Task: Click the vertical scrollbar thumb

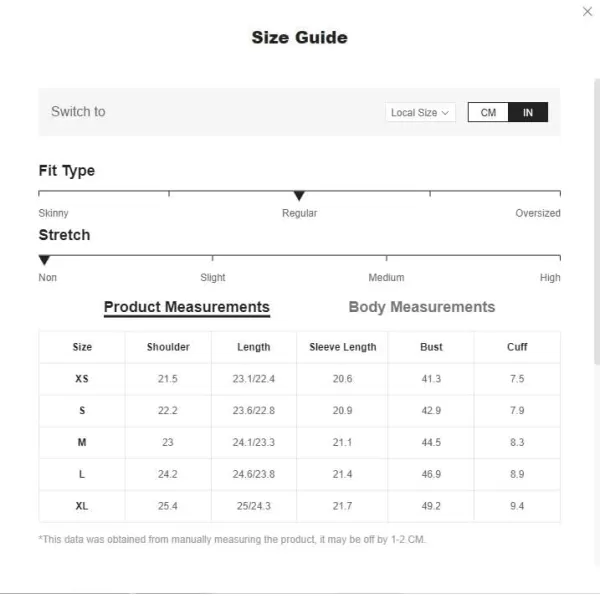Action: (x=597, y=222)
